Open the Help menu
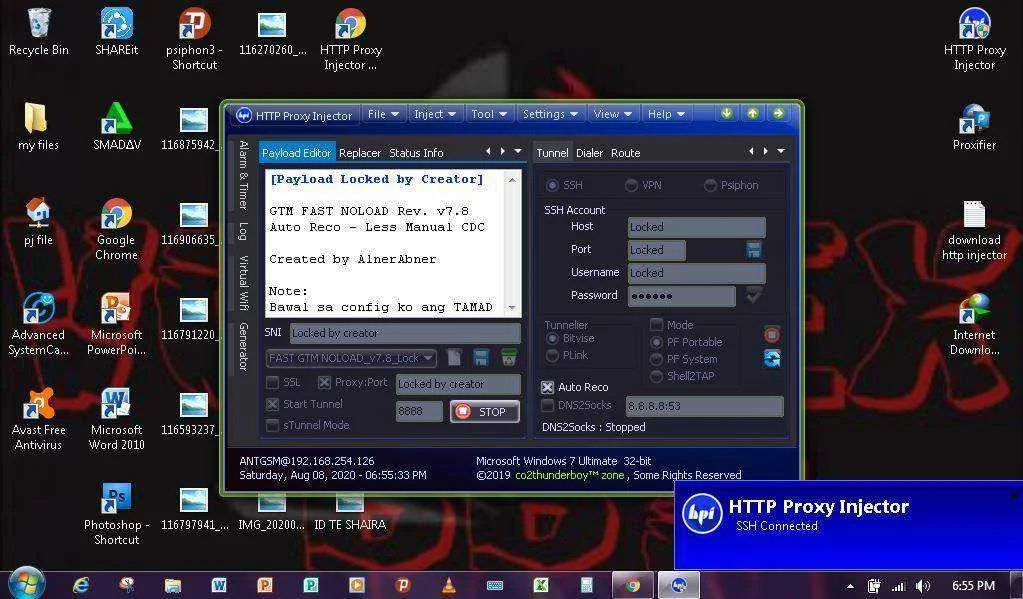 666,114
